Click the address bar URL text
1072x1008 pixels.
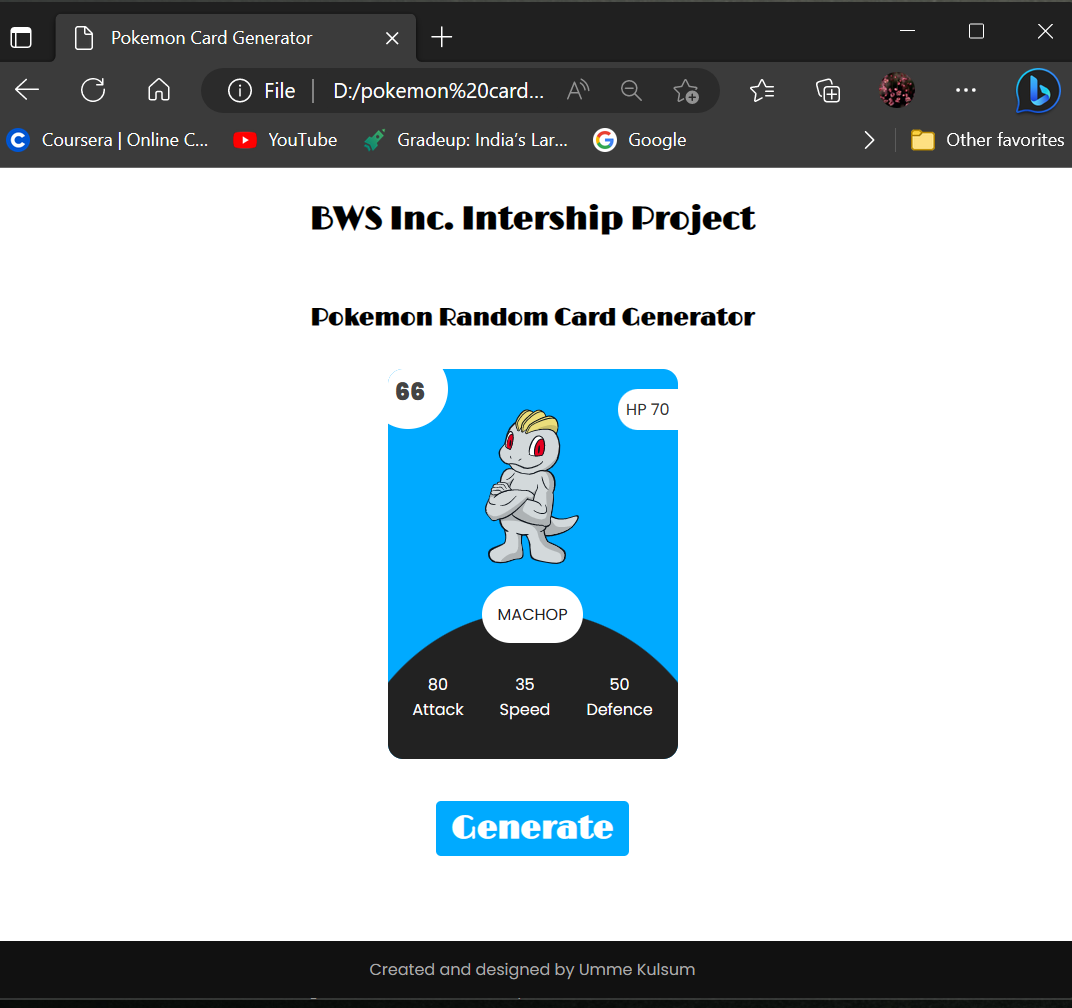pos(438,90)
